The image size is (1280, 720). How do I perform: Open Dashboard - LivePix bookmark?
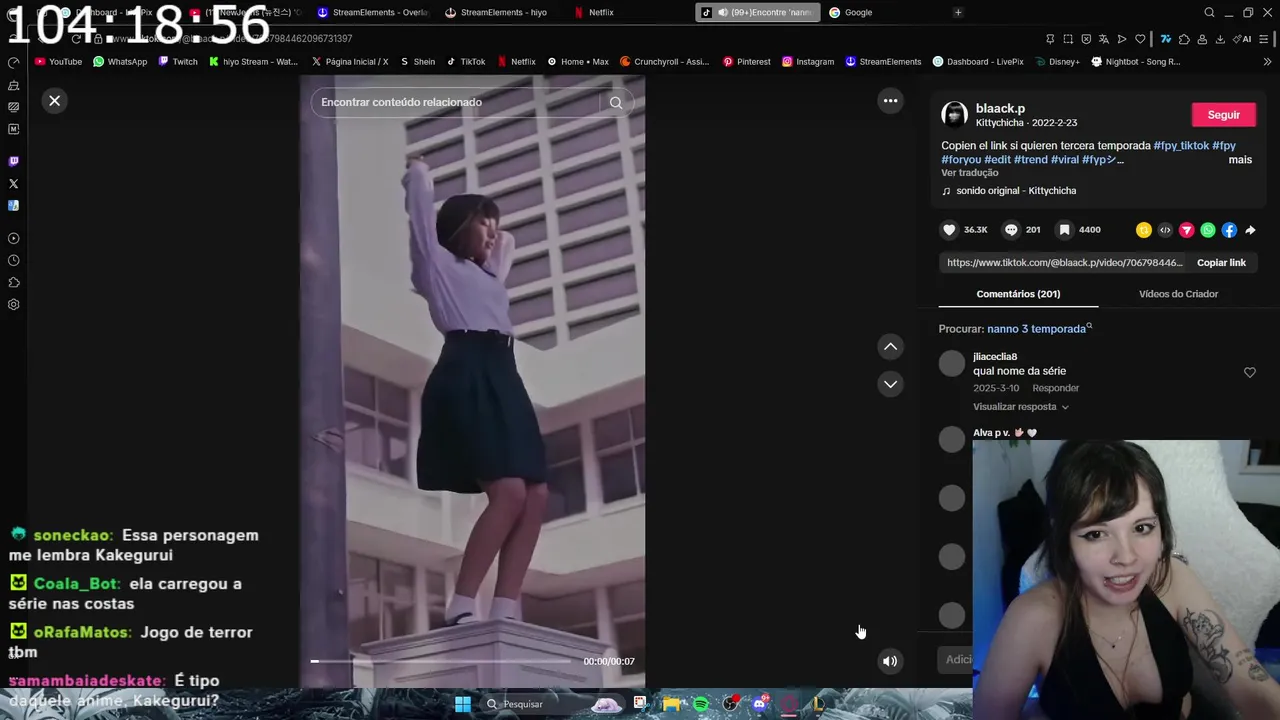click(x=978, y=62)
